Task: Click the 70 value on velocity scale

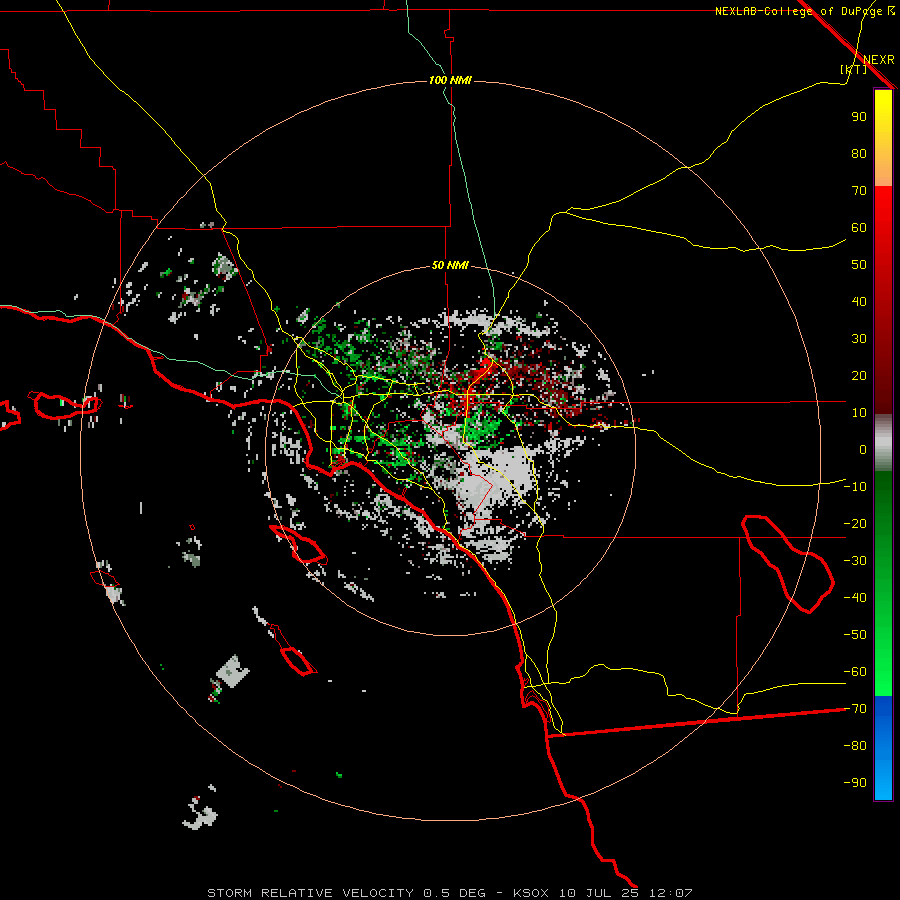Action: pos(859,191)
